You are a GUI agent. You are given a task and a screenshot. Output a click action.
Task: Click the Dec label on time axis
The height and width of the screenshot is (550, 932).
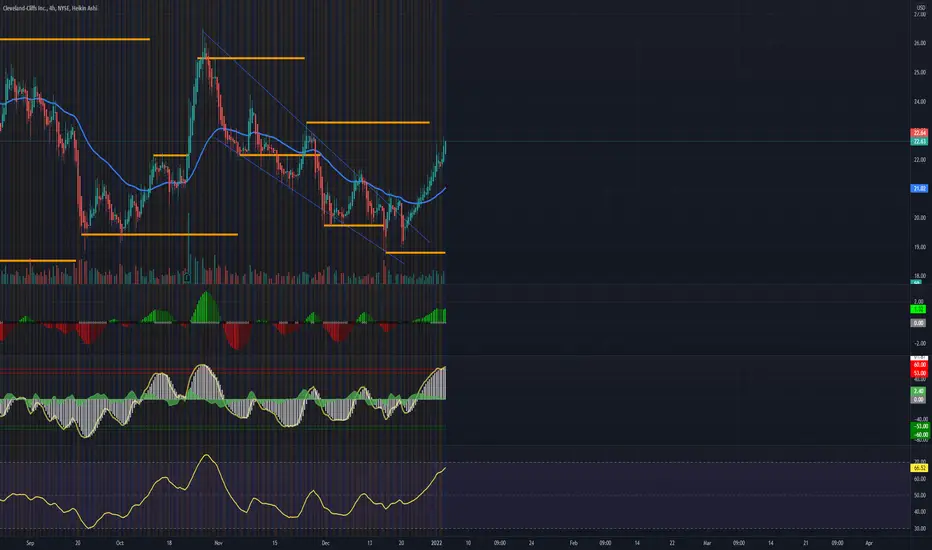[326, 543]
